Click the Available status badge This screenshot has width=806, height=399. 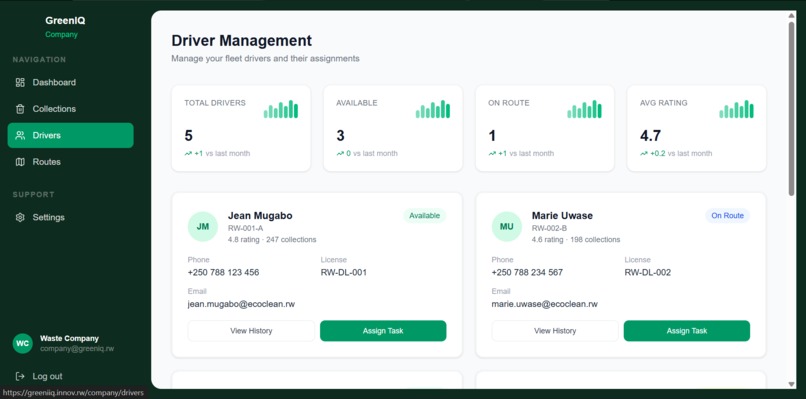[x=425, y=216]
